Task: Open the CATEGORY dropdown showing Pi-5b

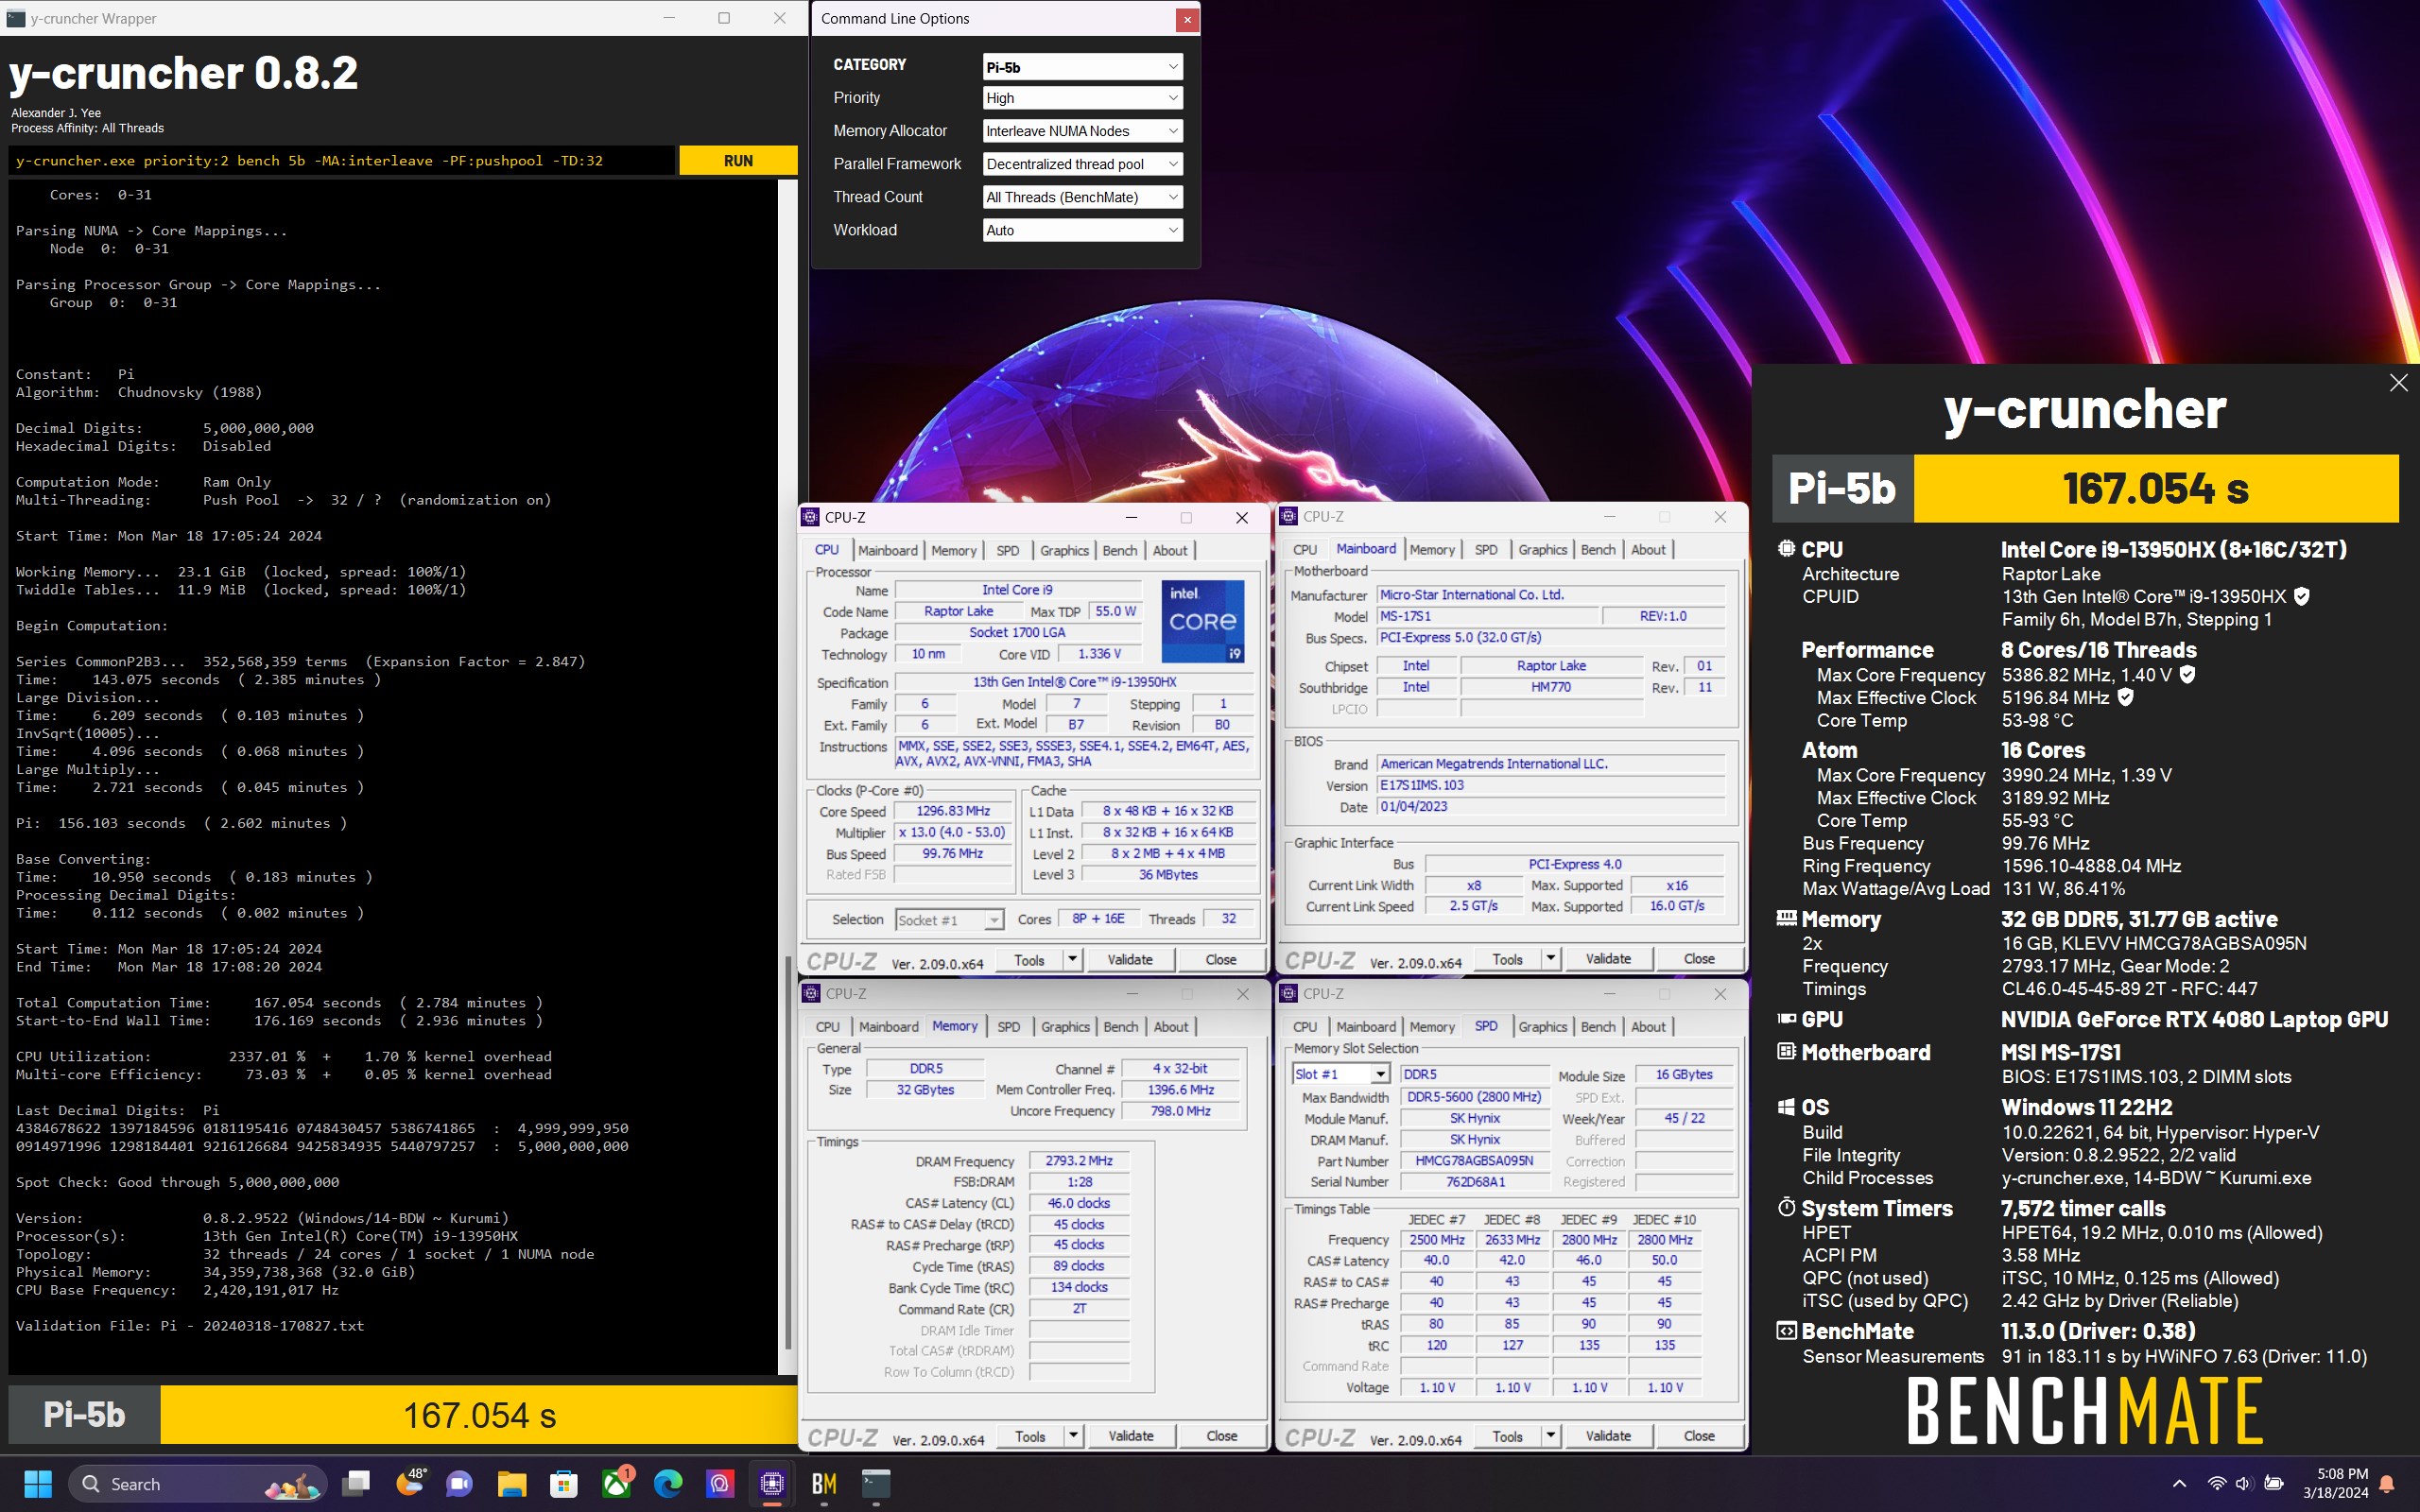Action: point(1082,67)
